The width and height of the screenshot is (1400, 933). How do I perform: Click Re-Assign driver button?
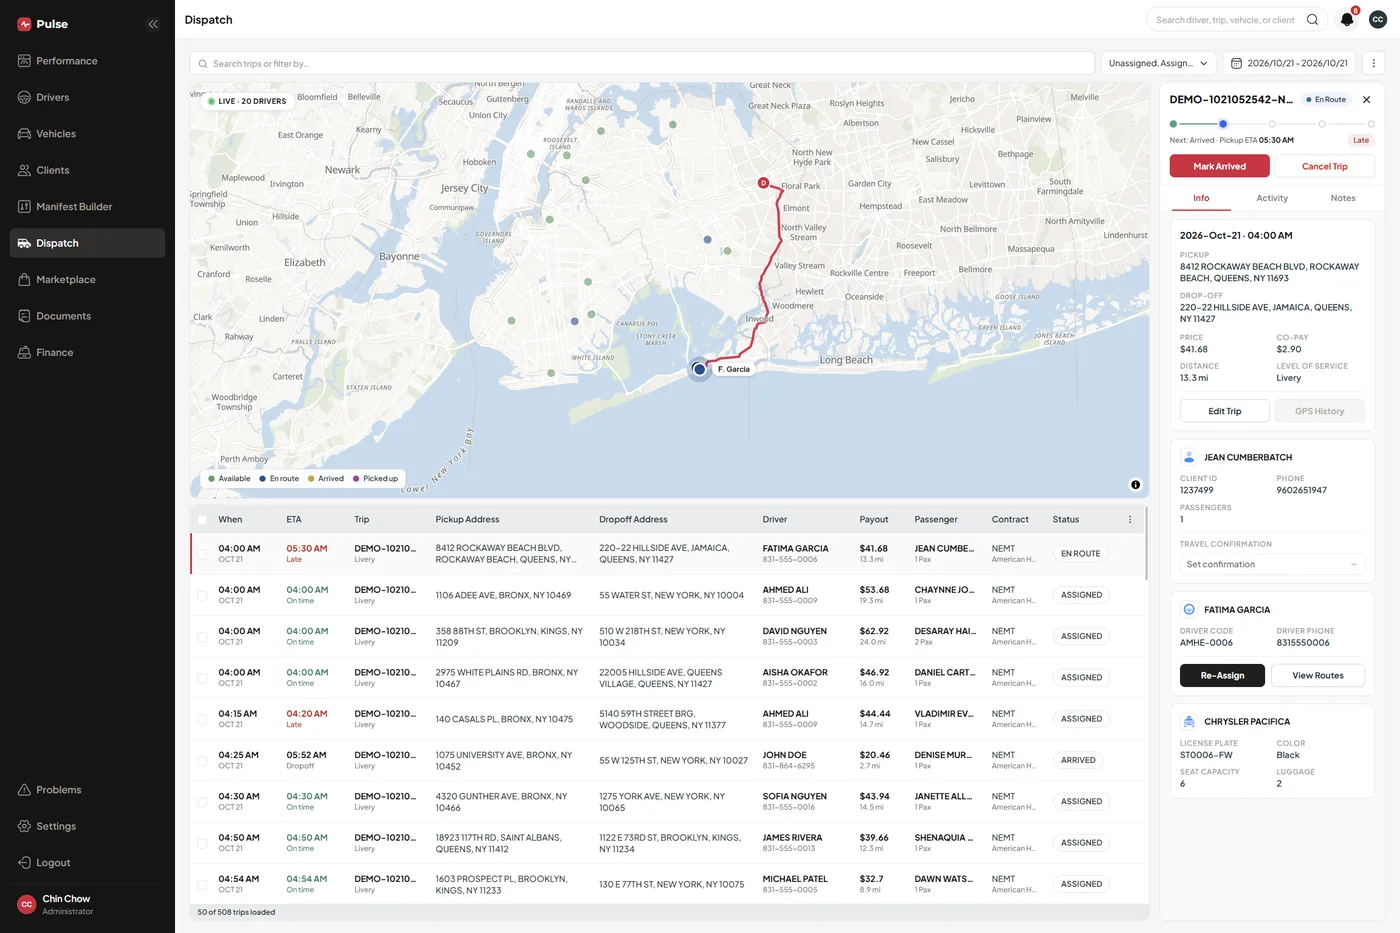[1223, 676]
